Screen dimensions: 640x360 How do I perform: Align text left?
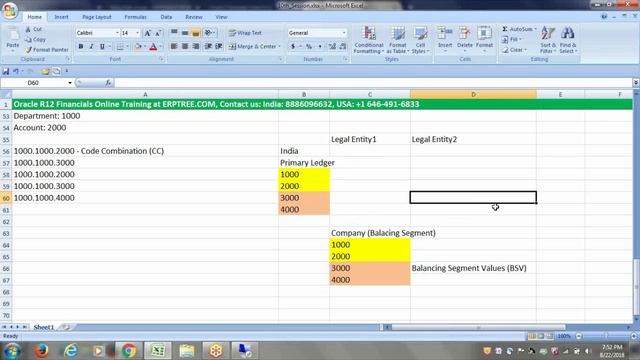click(x=174, y=47)
